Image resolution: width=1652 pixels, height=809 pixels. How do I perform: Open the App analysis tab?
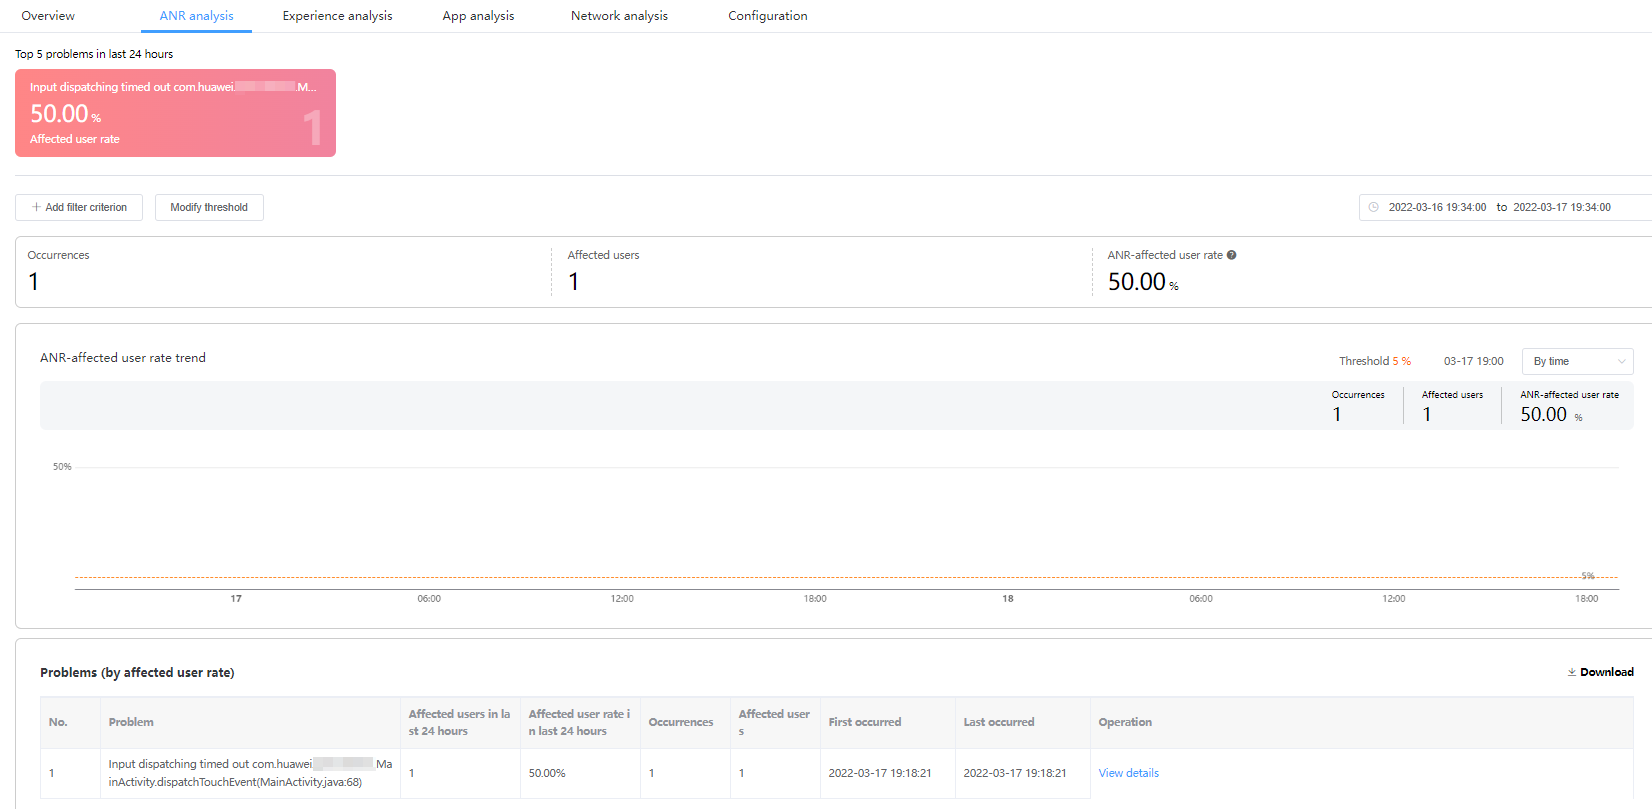tap(478, 16)
